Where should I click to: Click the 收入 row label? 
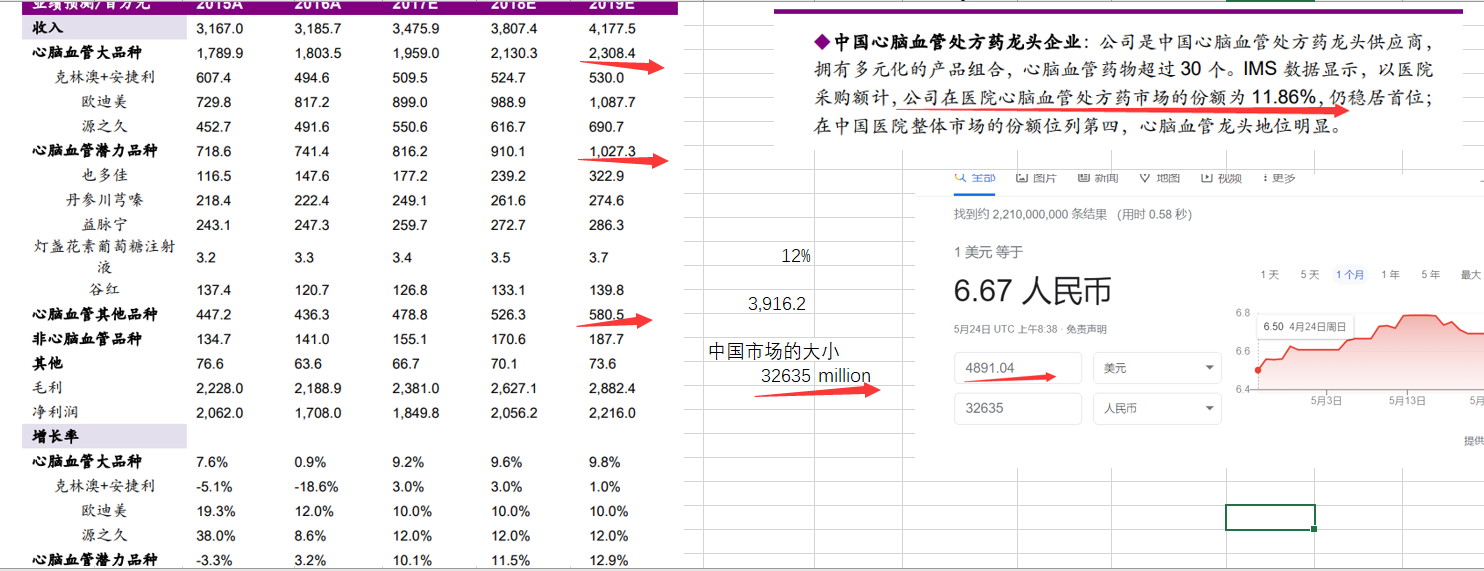pos(47,28)
